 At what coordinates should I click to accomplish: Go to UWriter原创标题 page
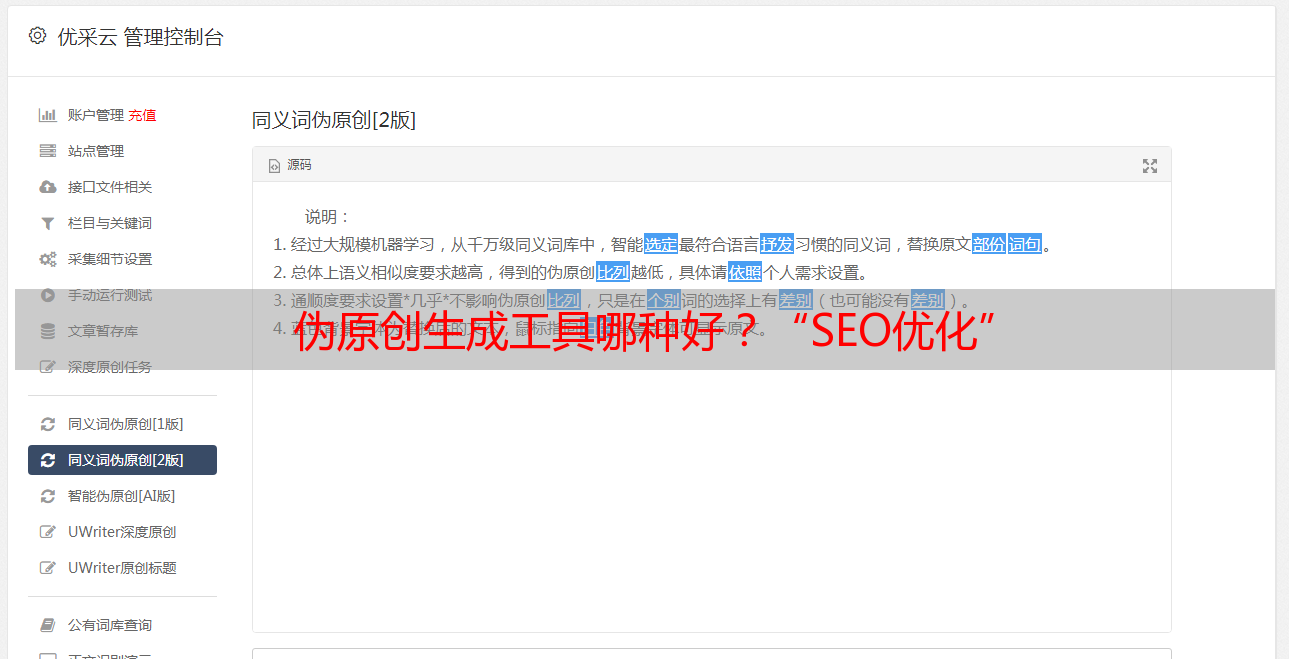[x=121, y=568]
